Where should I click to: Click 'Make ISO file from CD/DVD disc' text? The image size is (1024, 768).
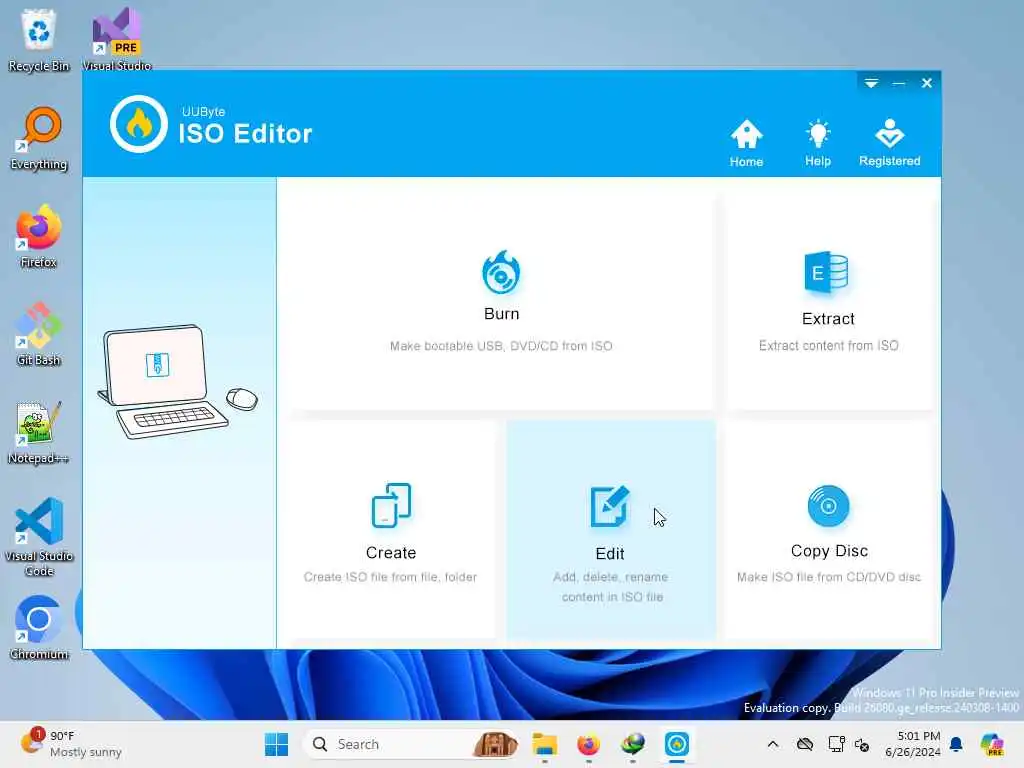828,577
